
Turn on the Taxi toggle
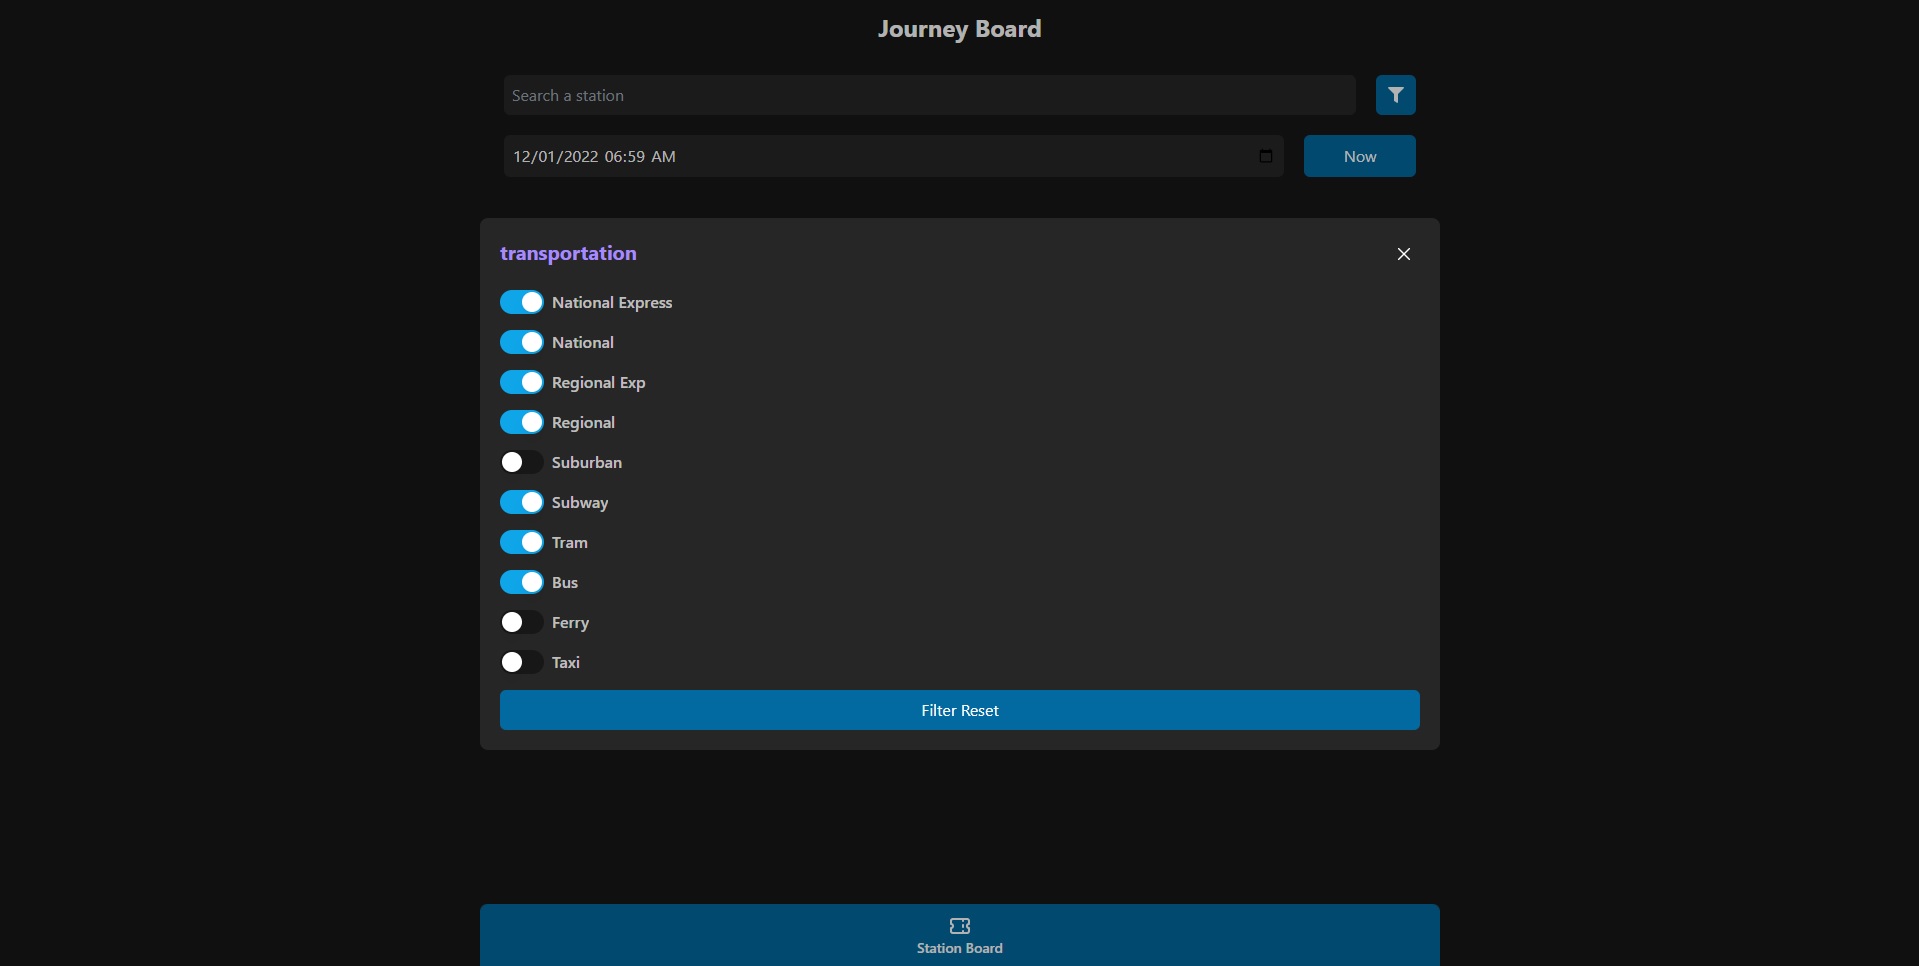(x=522, y=662)
